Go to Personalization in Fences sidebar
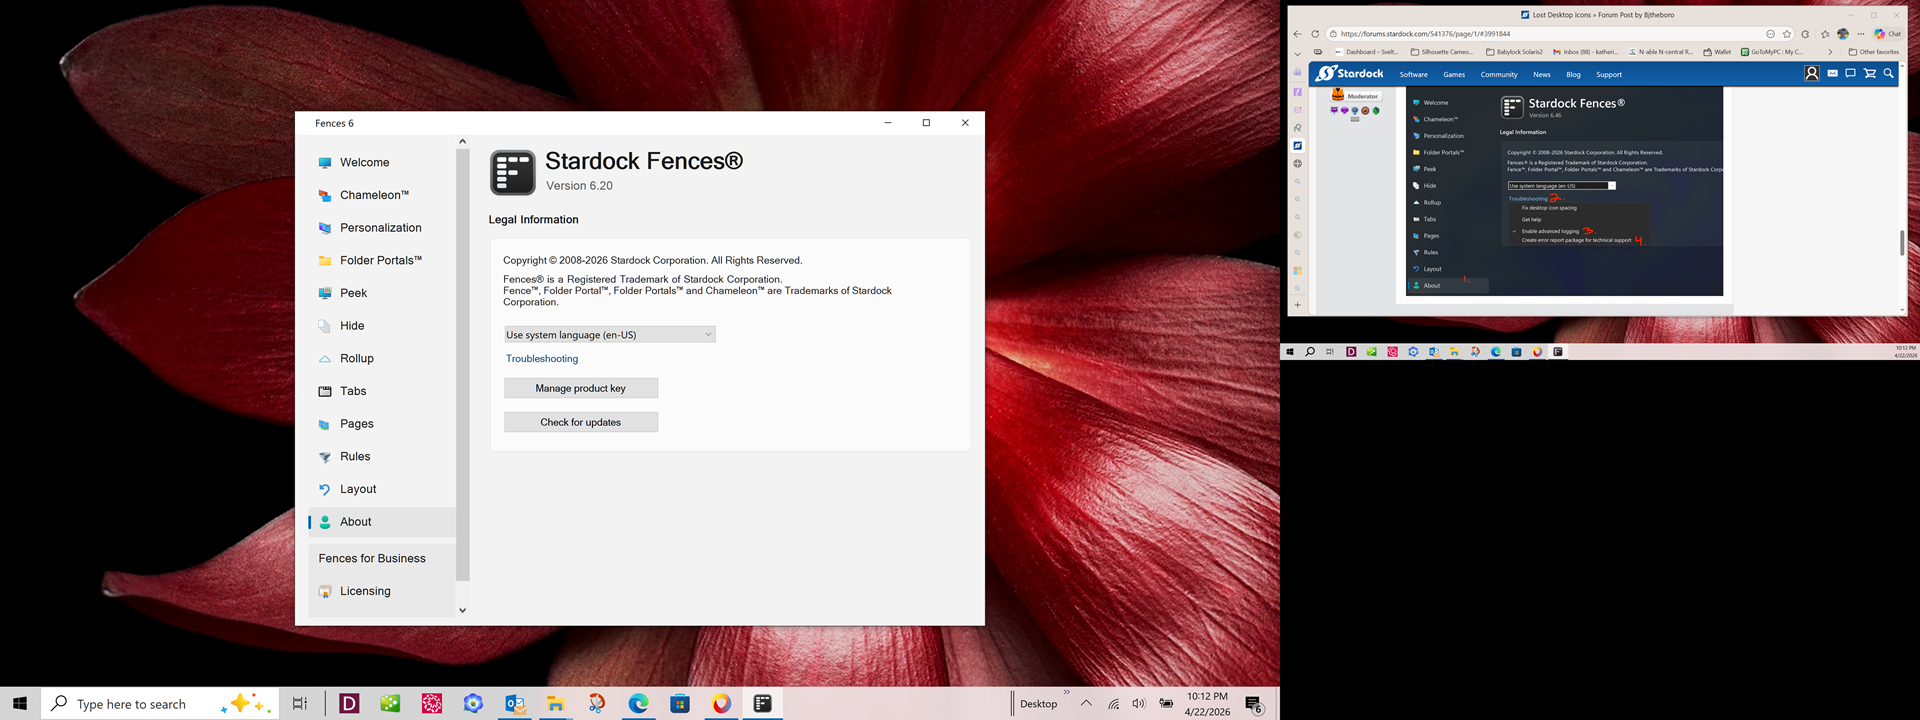The image size is (1920, 720). [x=382, y=228]
